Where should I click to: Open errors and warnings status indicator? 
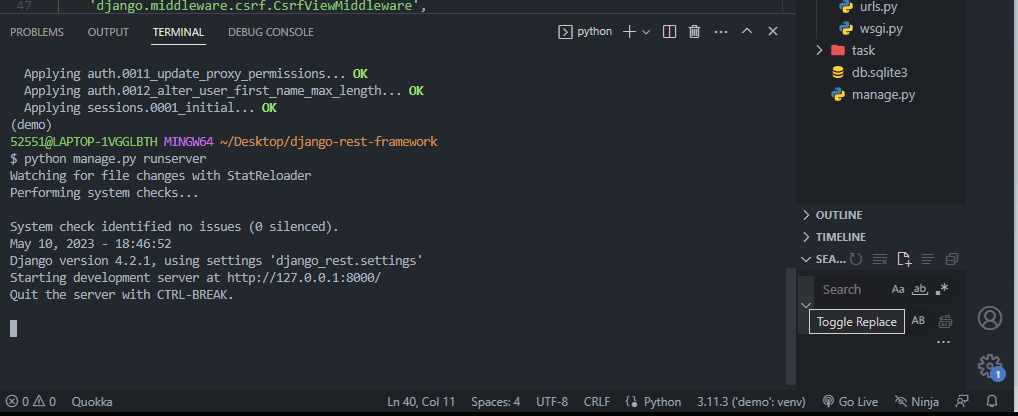tap(31, 402)
